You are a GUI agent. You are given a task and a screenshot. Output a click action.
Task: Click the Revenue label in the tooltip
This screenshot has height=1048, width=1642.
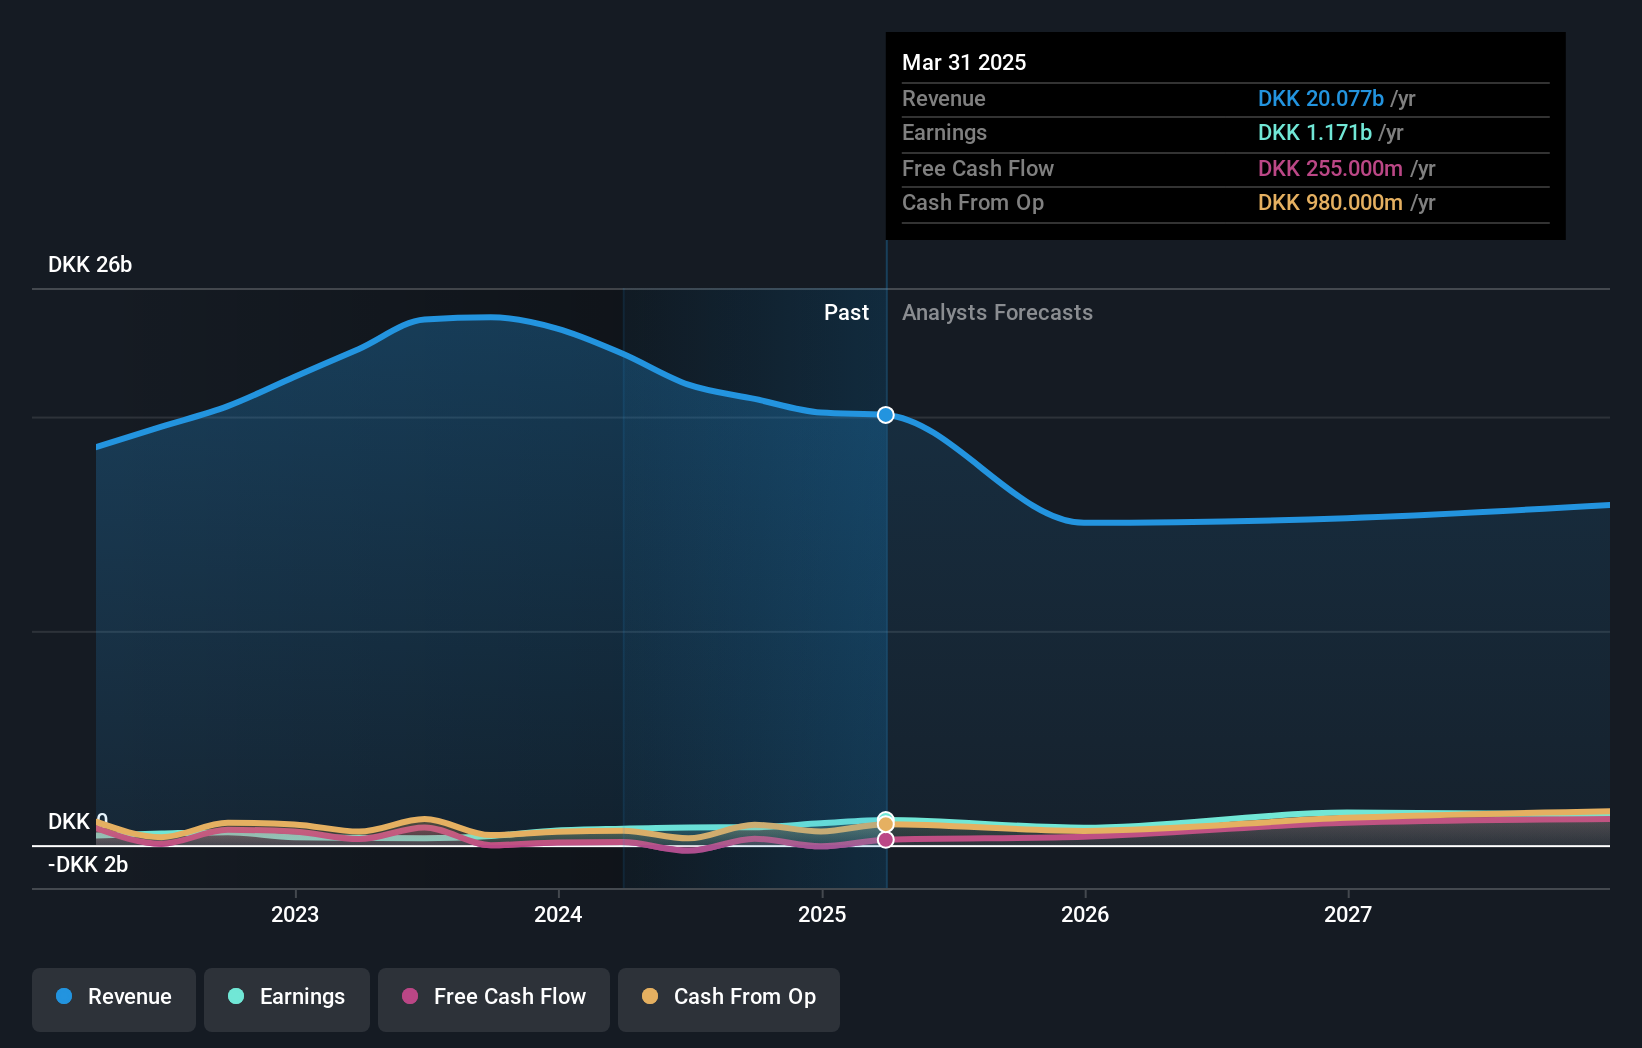coord(943,98)
